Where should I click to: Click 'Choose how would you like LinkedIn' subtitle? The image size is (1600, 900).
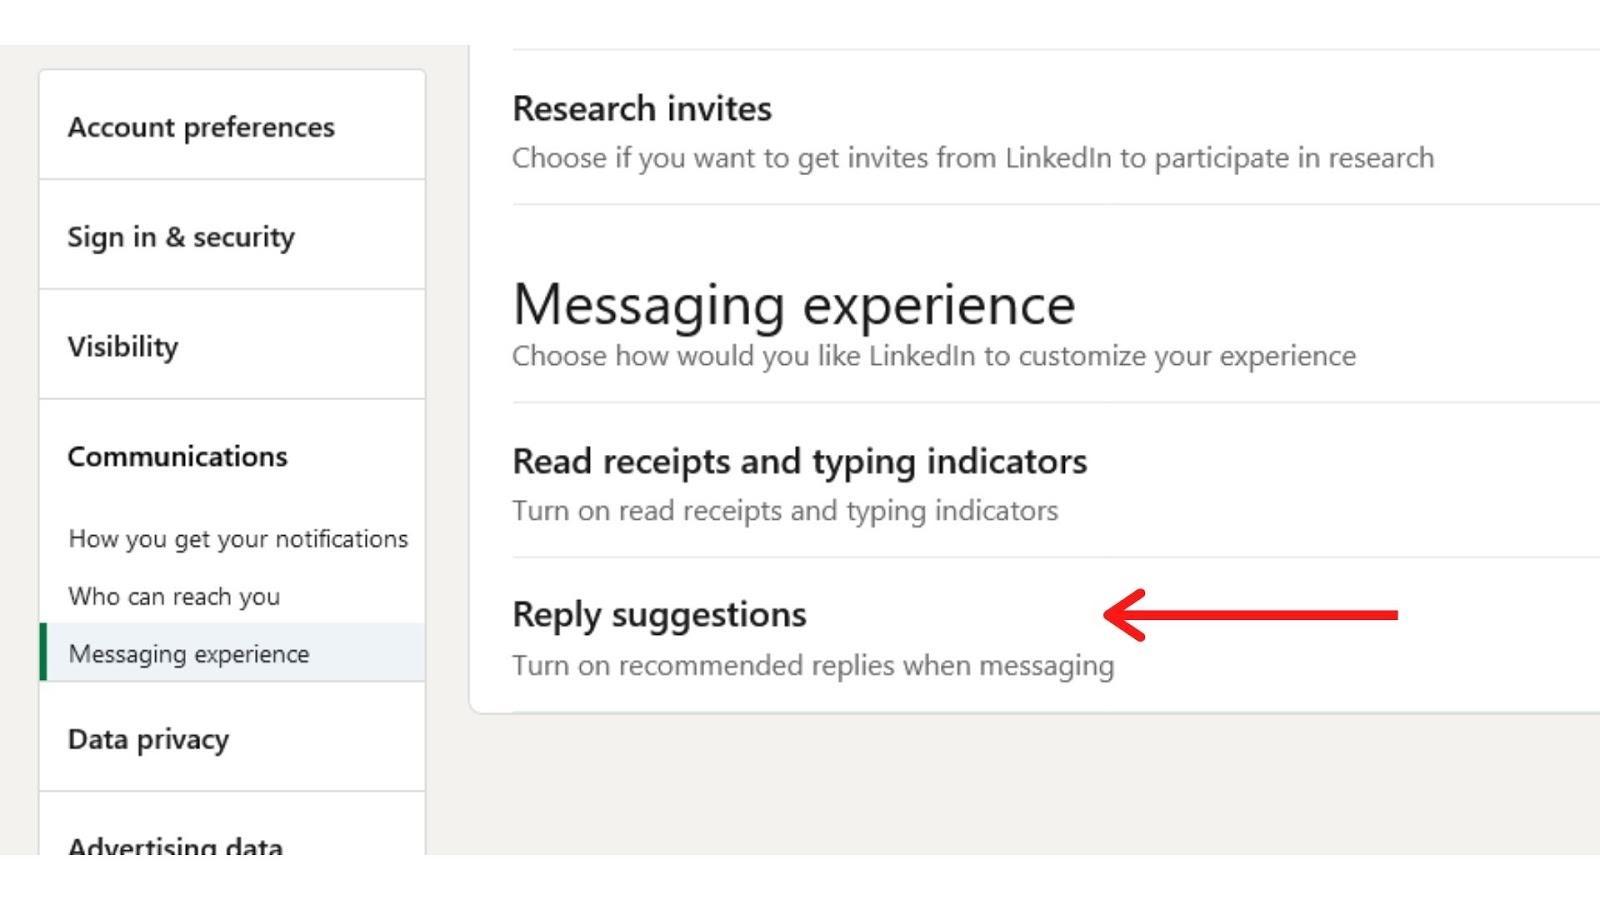(933, 357)
